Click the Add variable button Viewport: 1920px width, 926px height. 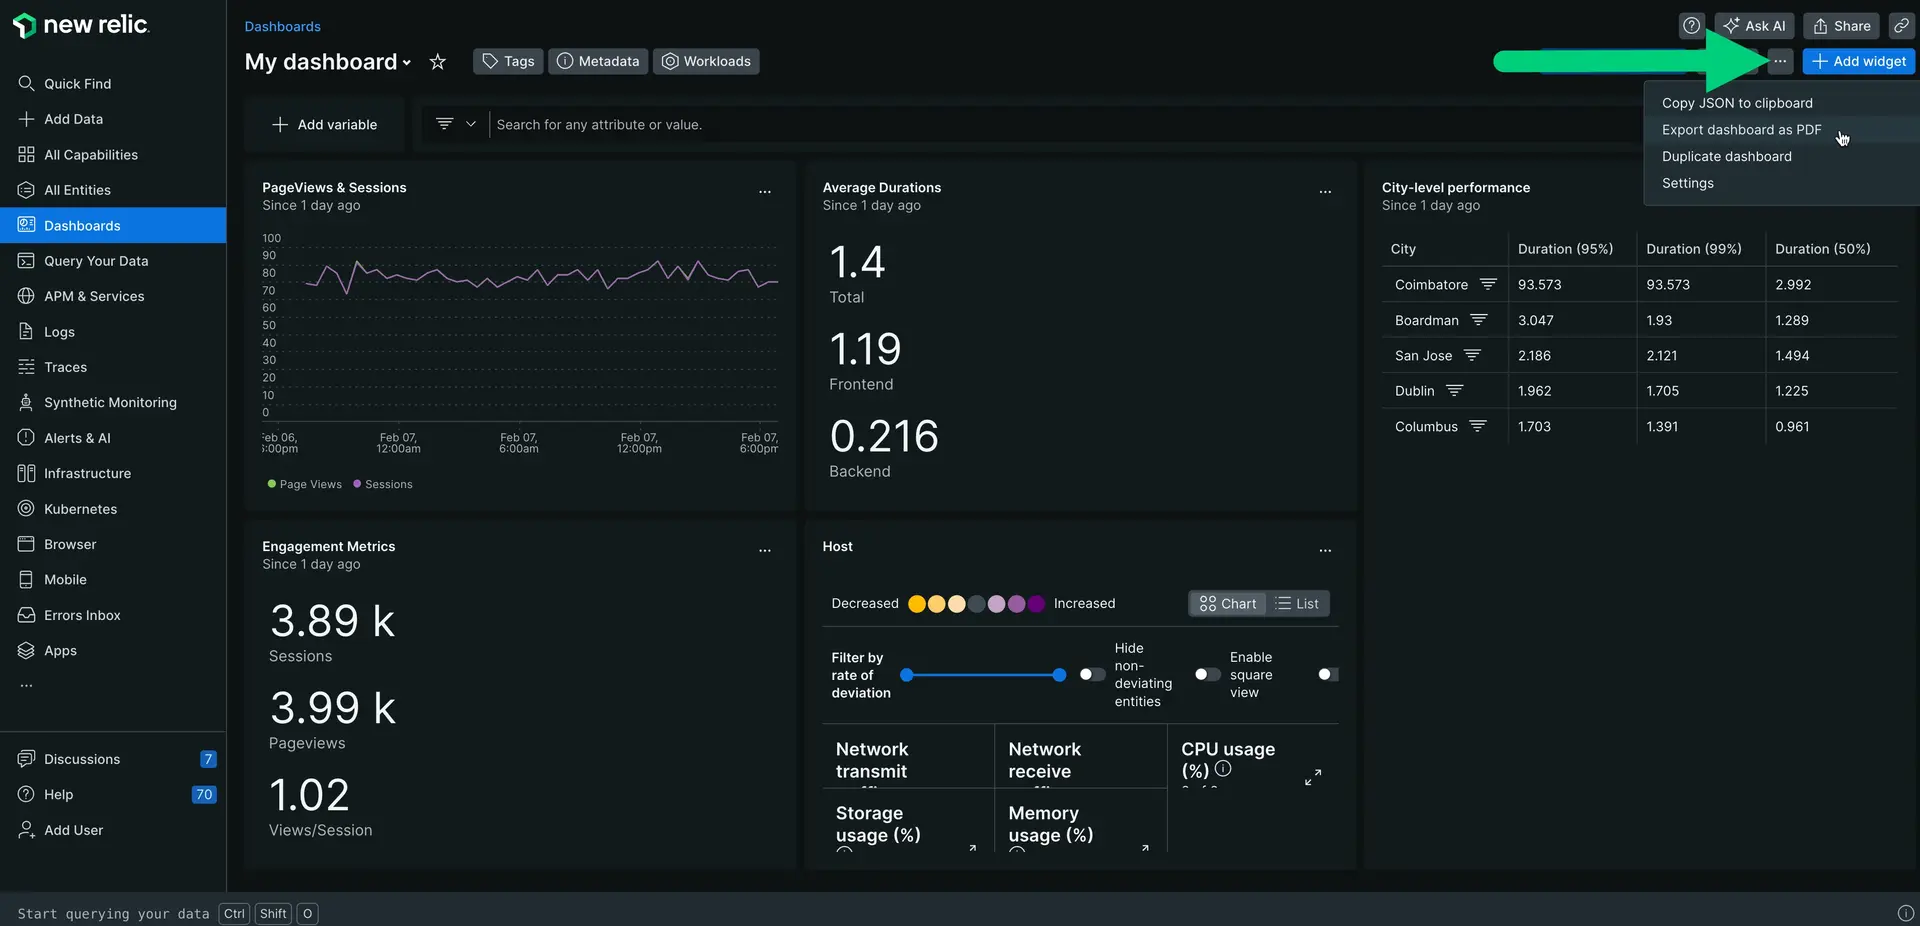[x=324, y=125]
